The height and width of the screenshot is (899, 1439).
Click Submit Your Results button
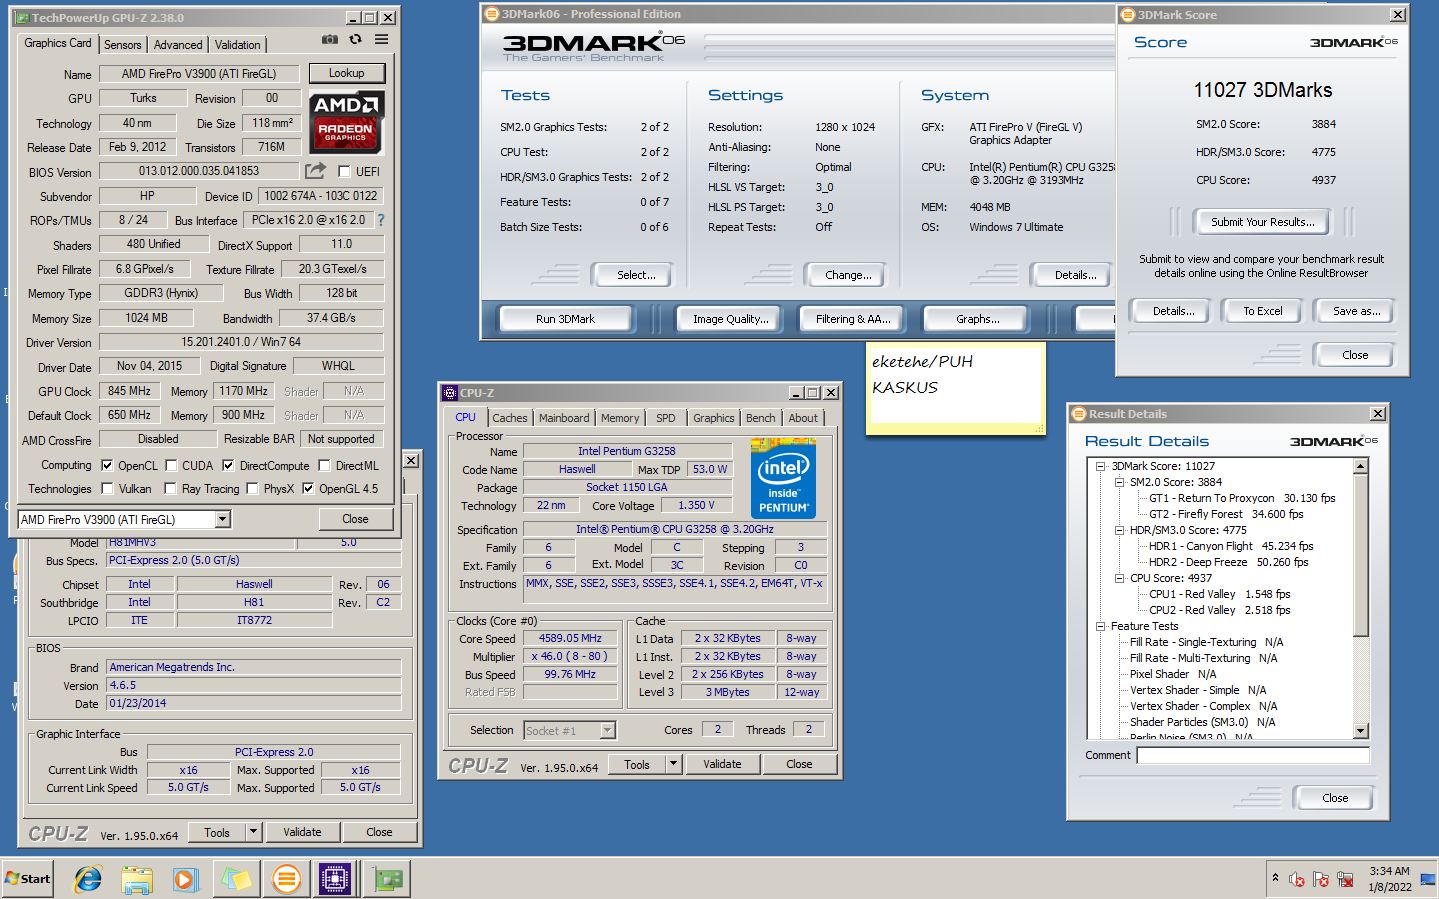click(1262, 222)
